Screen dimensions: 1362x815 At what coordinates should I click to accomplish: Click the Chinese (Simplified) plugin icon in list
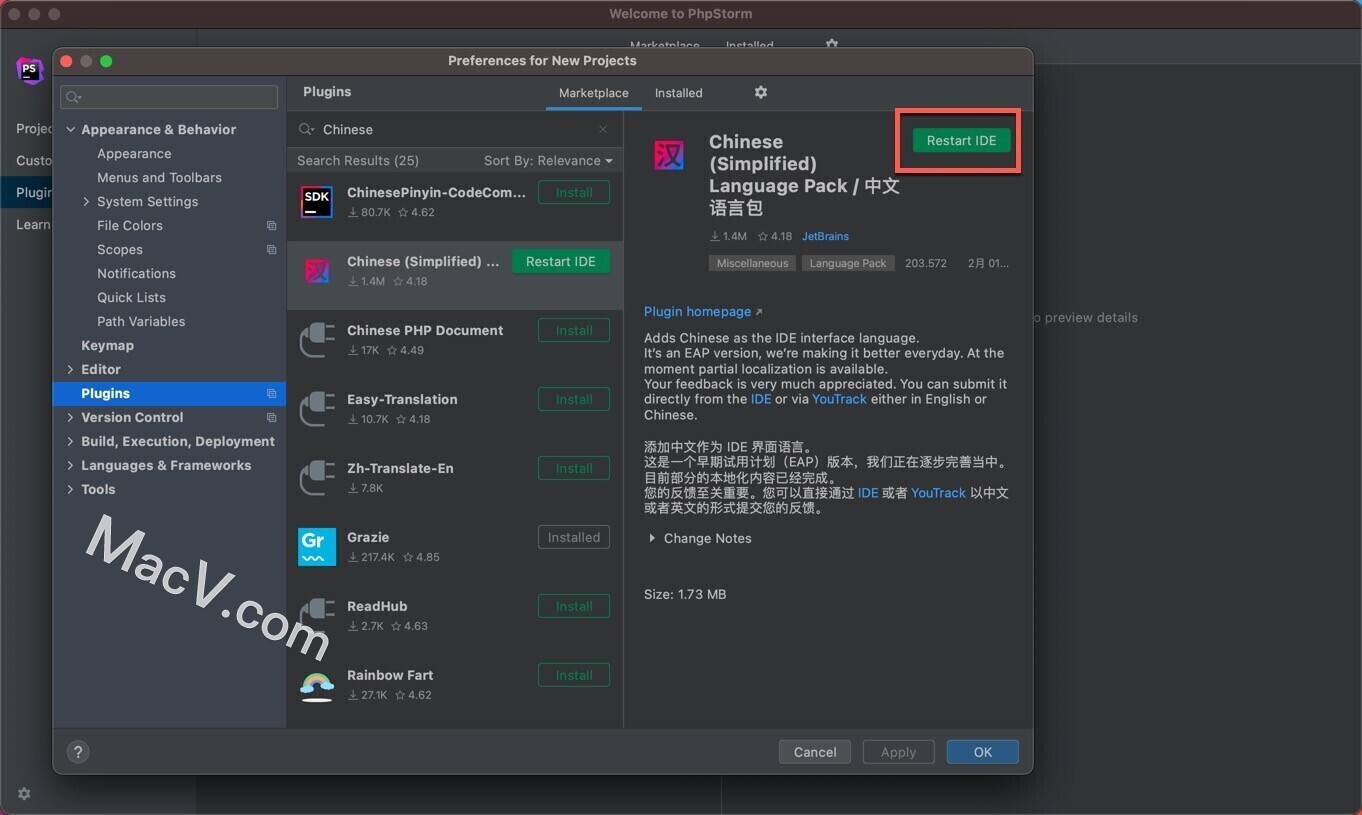click(317, 271)
